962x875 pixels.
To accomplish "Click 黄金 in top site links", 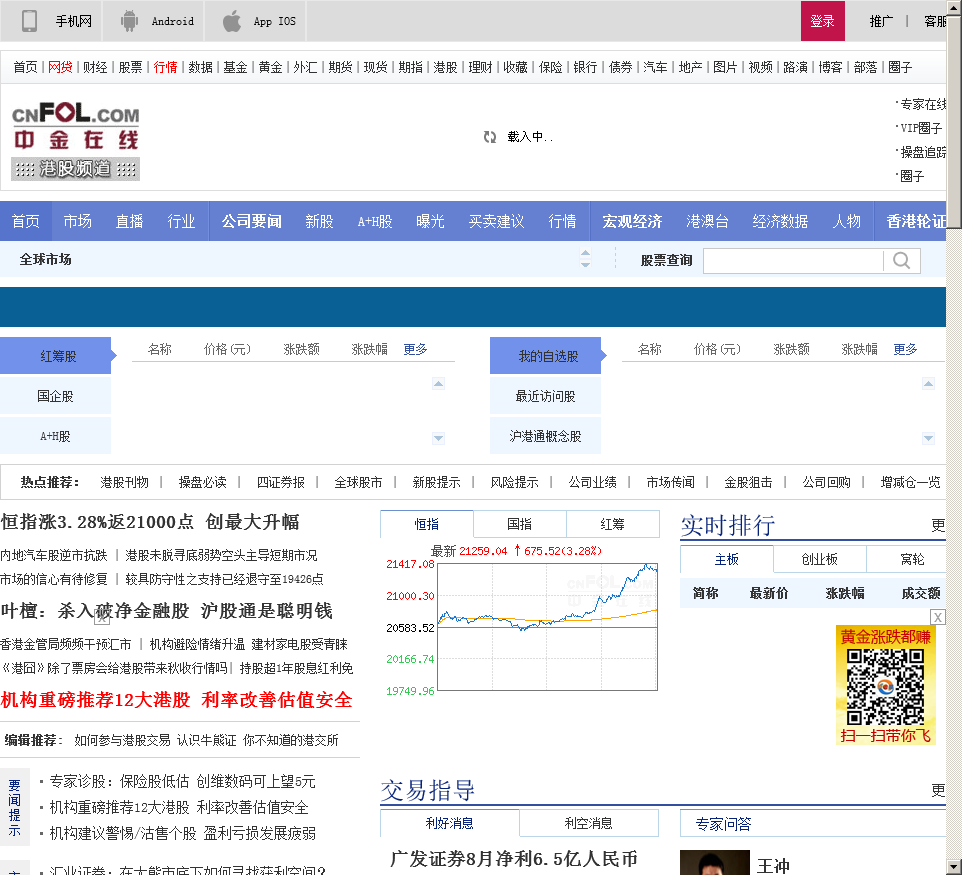I will click(271, 67).
